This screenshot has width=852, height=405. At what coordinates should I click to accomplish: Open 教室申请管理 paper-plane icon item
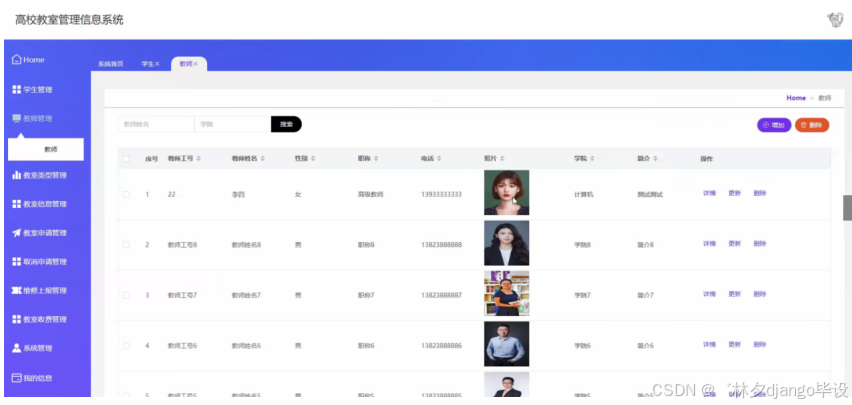[16, 233]
